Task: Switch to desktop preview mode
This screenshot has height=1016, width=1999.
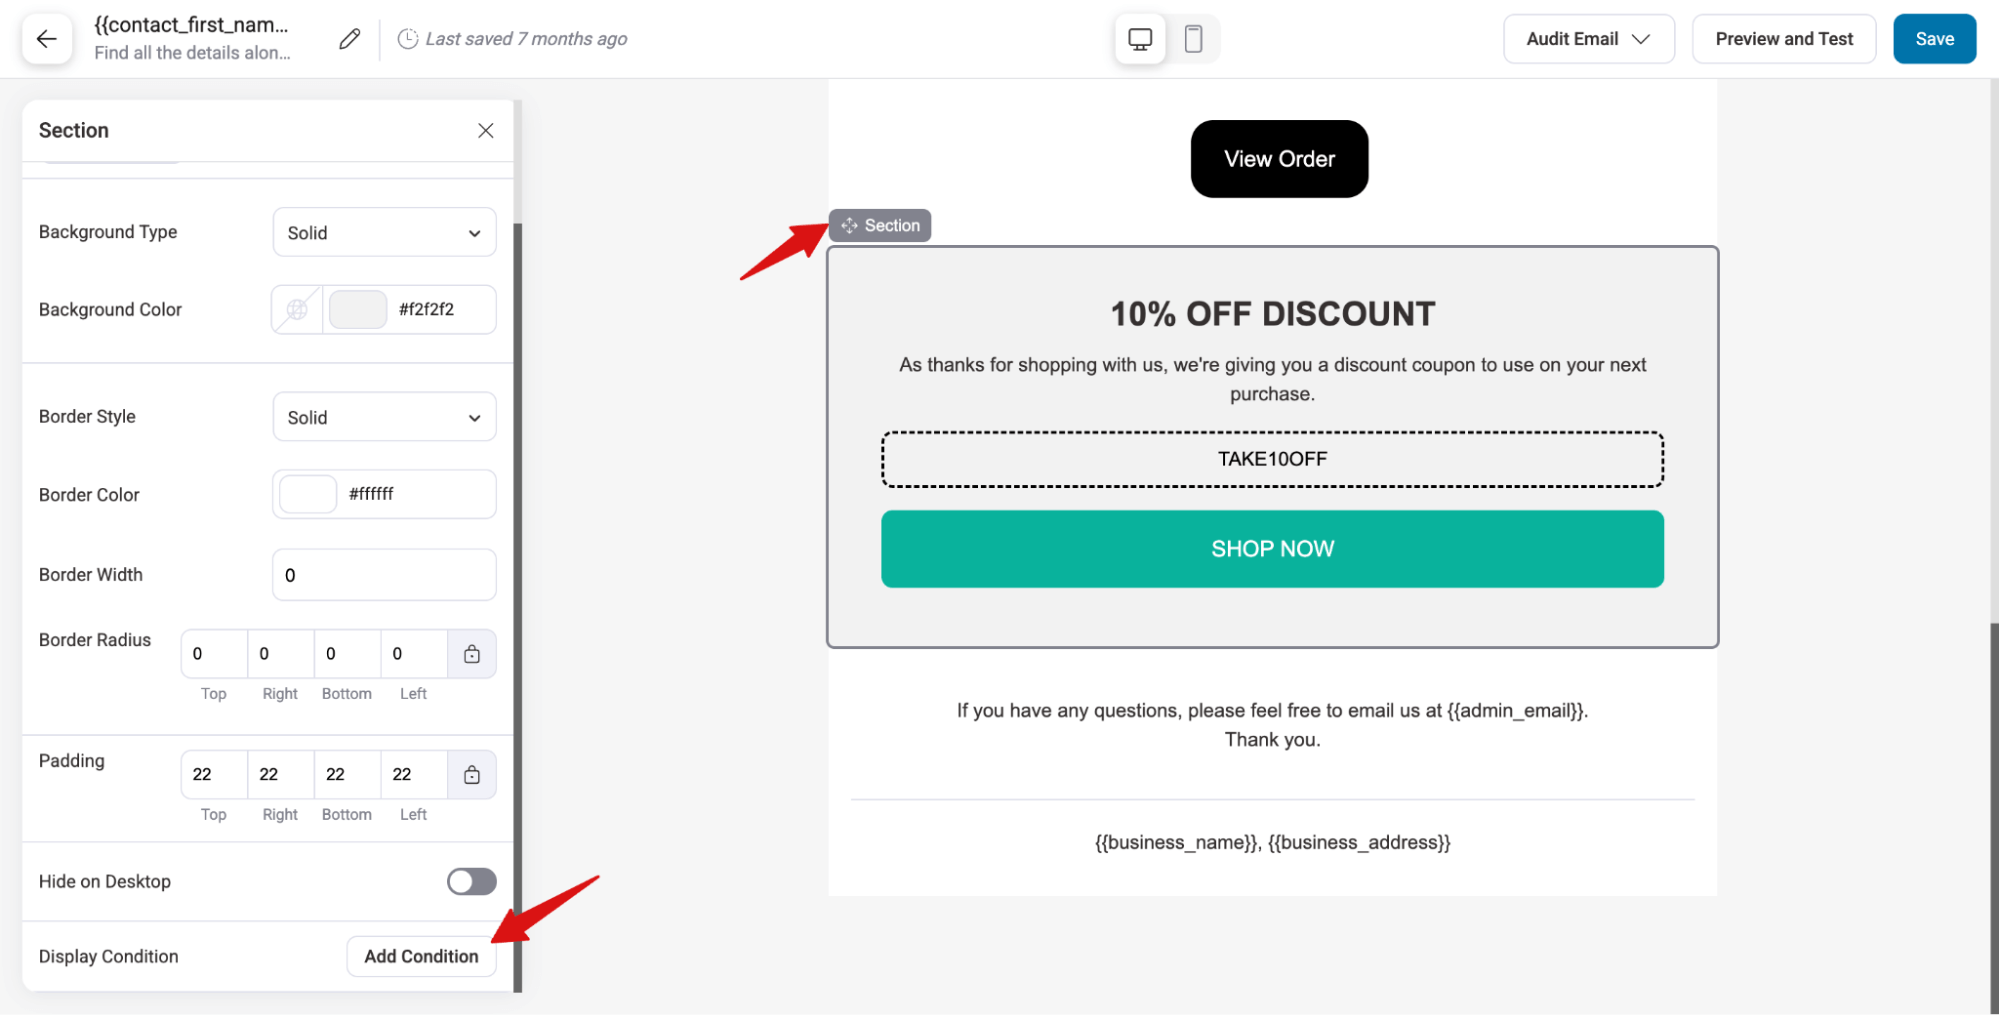Action: click(1140, 39)
